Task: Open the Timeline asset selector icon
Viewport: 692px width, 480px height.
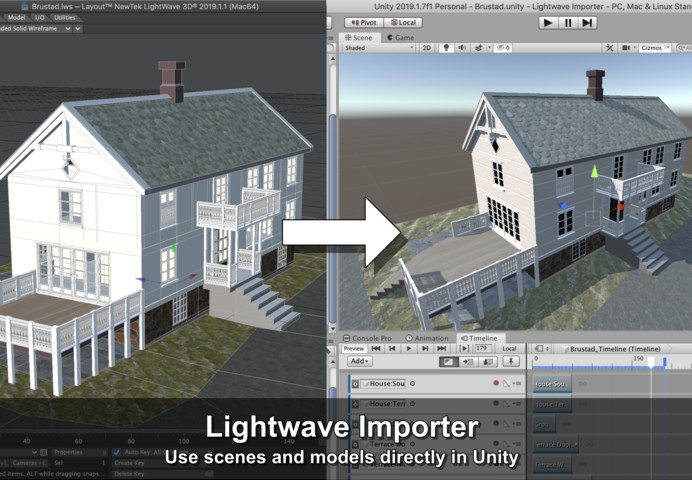Action: click(x=541, y=349)
